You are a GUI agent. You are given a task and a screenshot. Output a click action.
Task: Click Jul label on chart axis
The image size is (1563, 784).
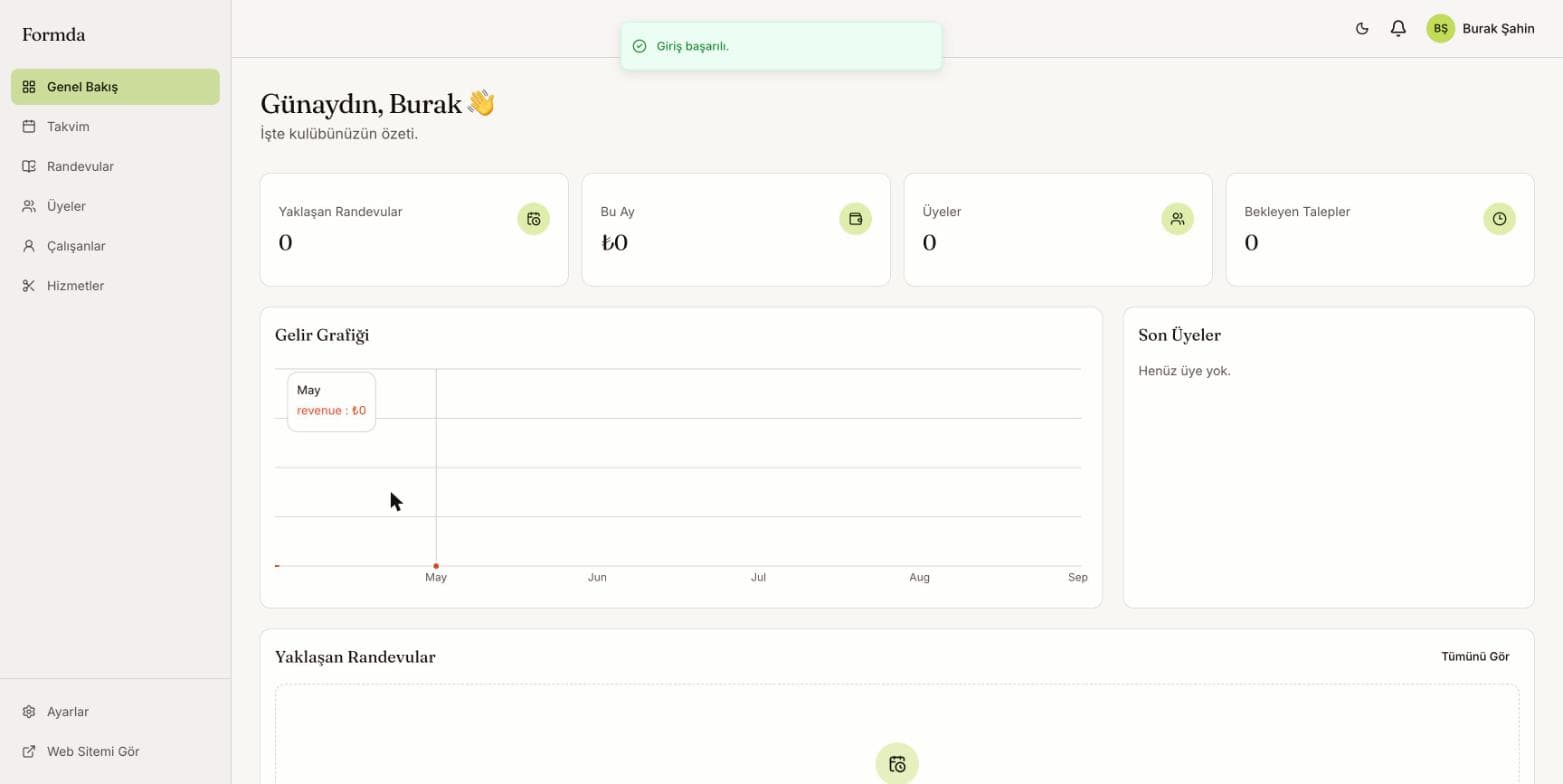tap(758, 577)
